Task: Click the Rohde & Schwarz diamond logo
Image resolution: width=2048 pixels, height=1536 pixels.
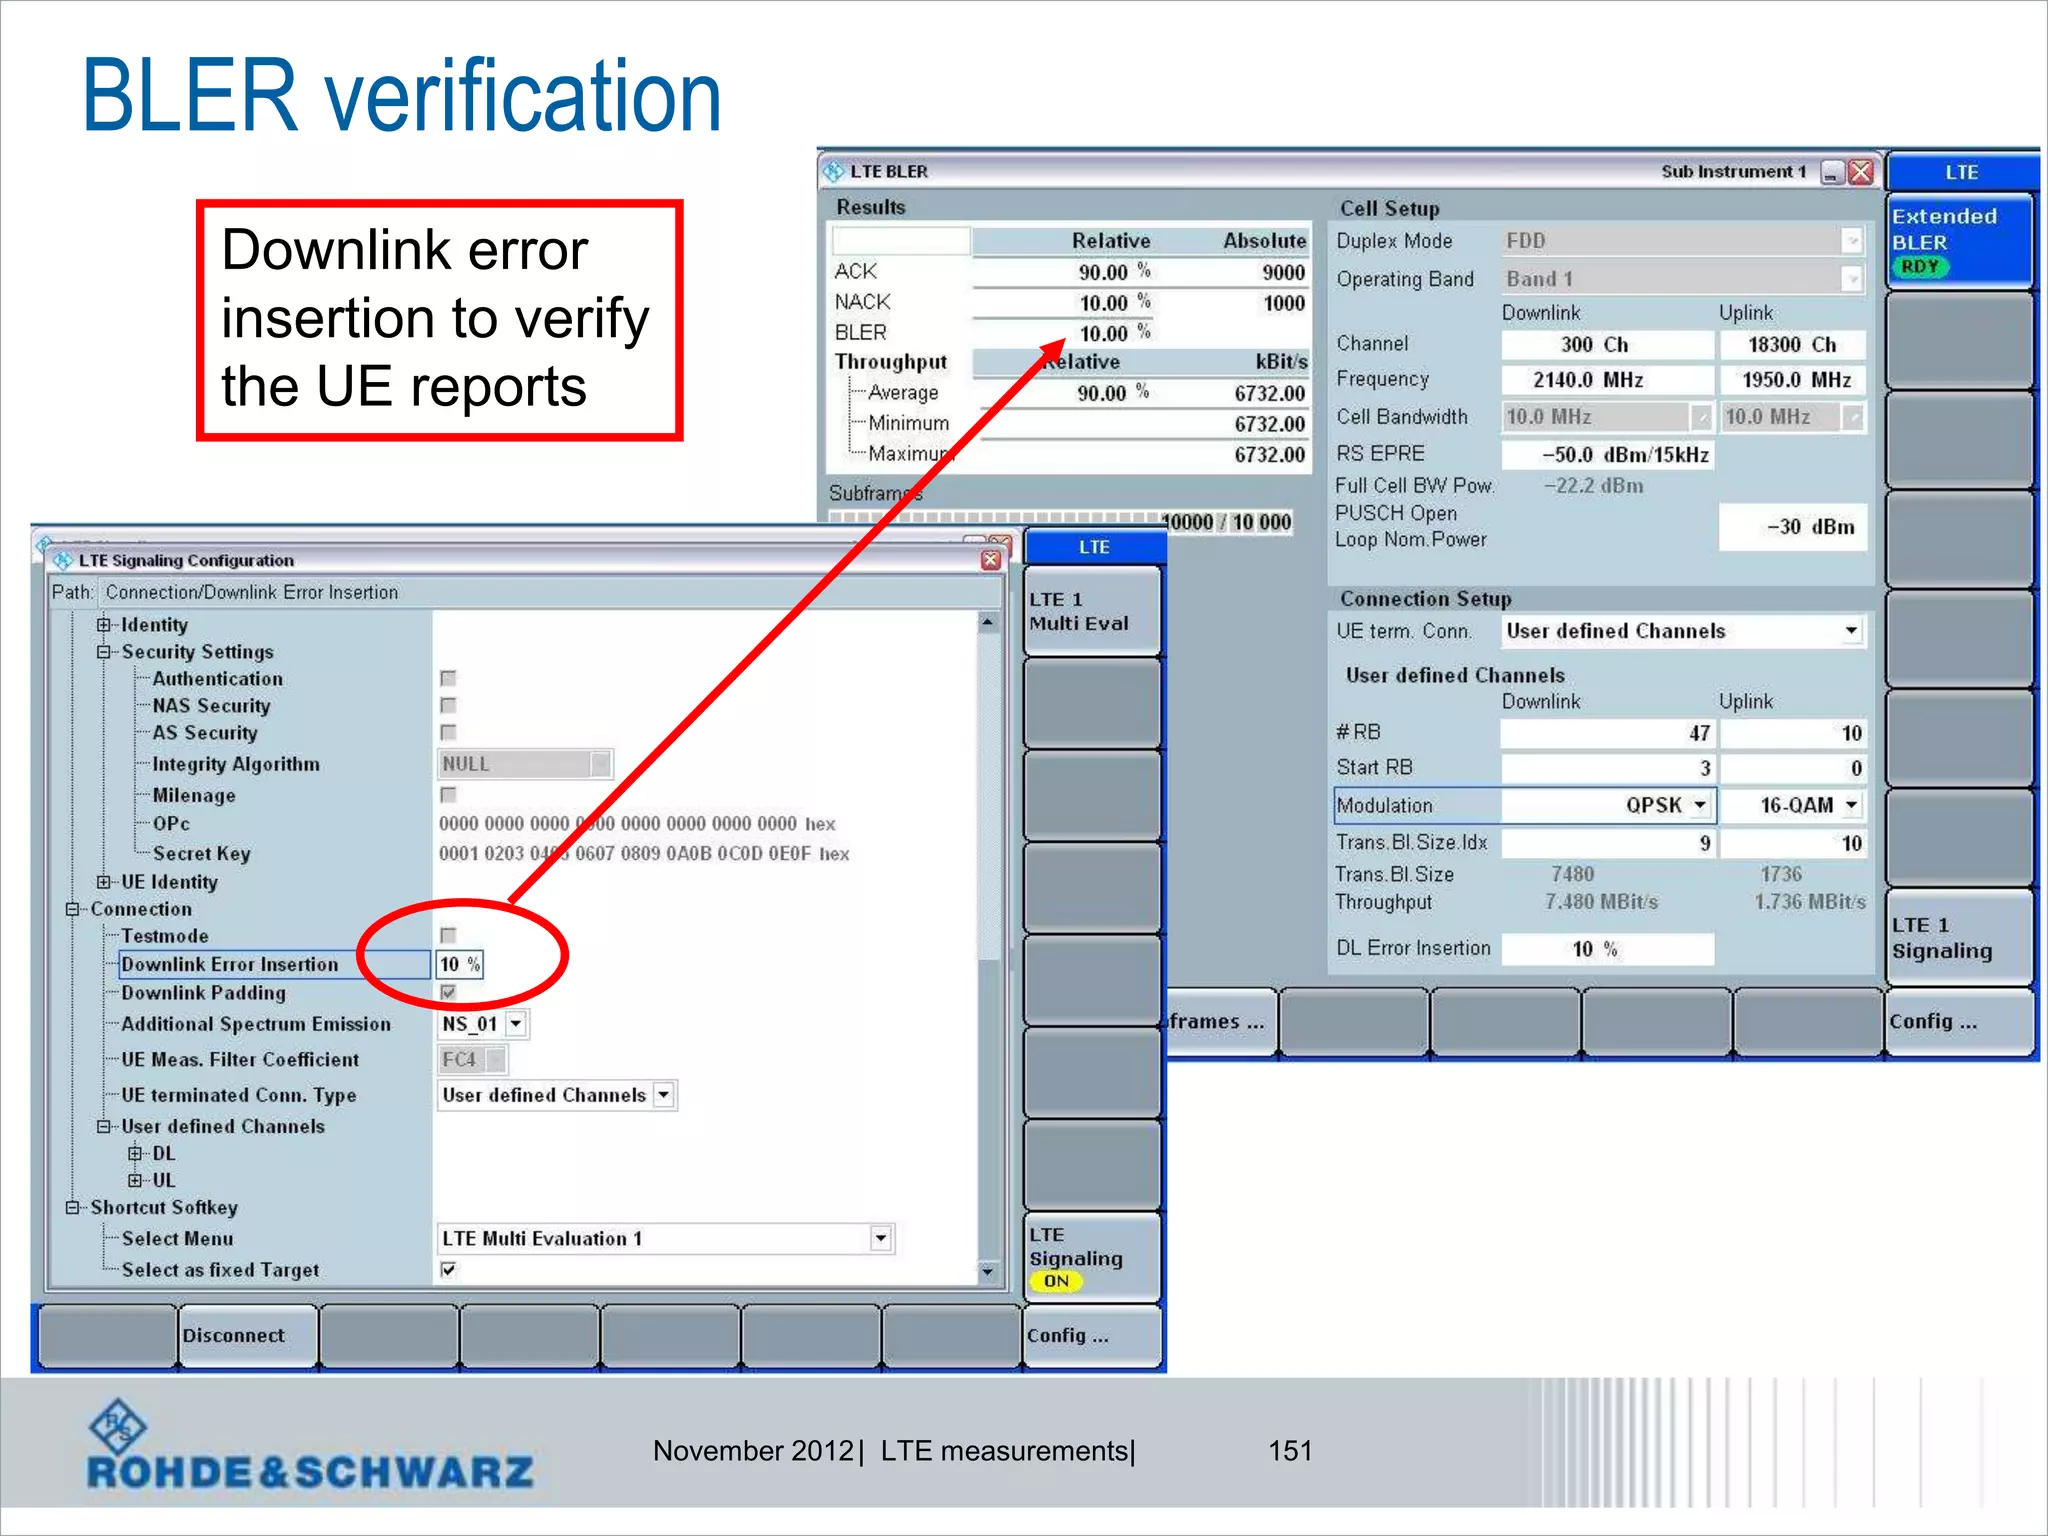Action: pos(118,1427)
